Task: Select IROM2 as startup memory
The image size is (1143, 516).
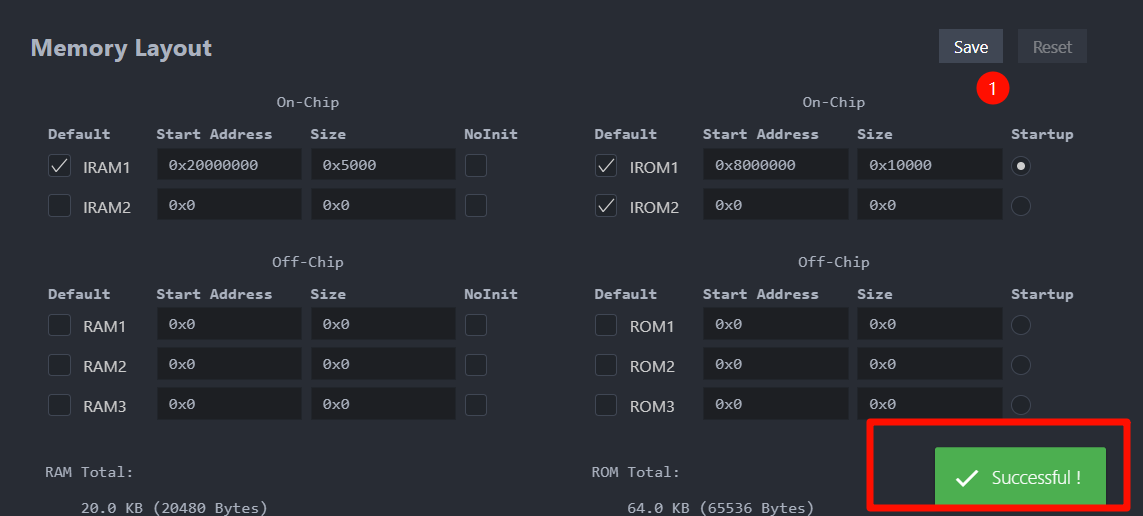Action: pos(1020,206)
